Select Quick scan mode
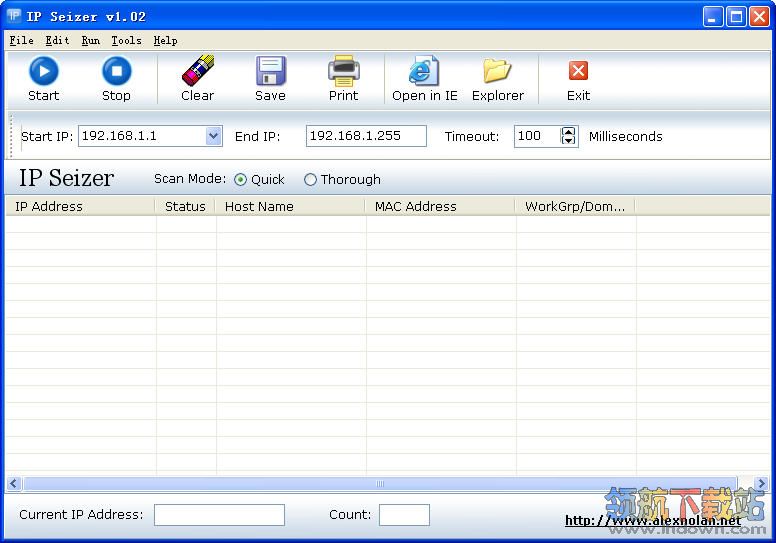This screenshot has width=776, height=543. click(x=241, y=180)
